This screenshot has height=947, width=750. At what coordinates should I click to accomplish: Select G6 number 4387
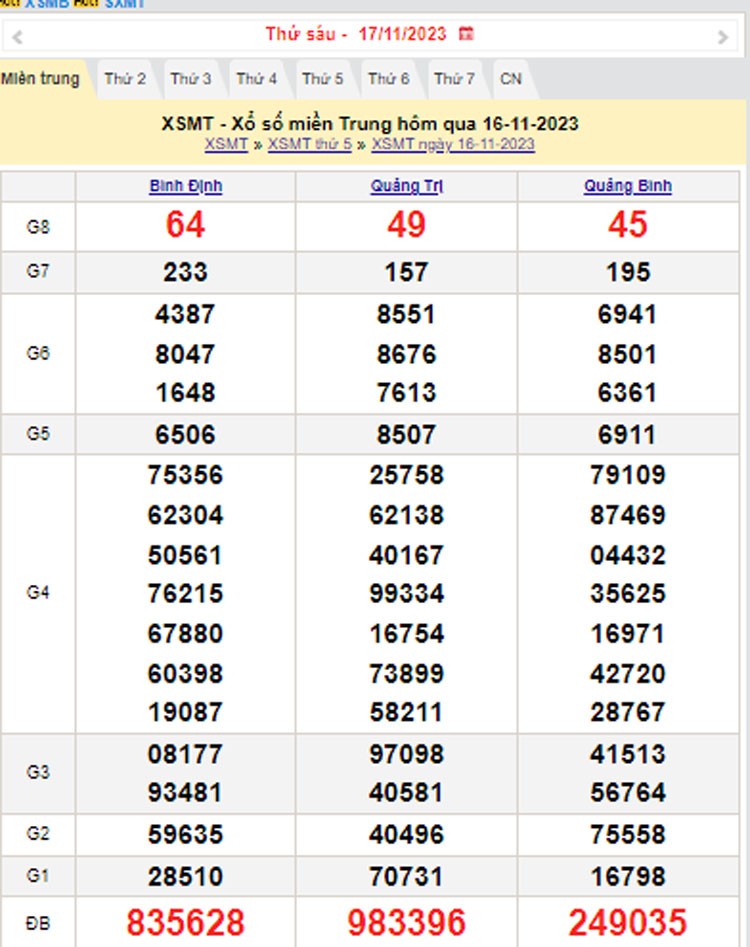[185, 315]
